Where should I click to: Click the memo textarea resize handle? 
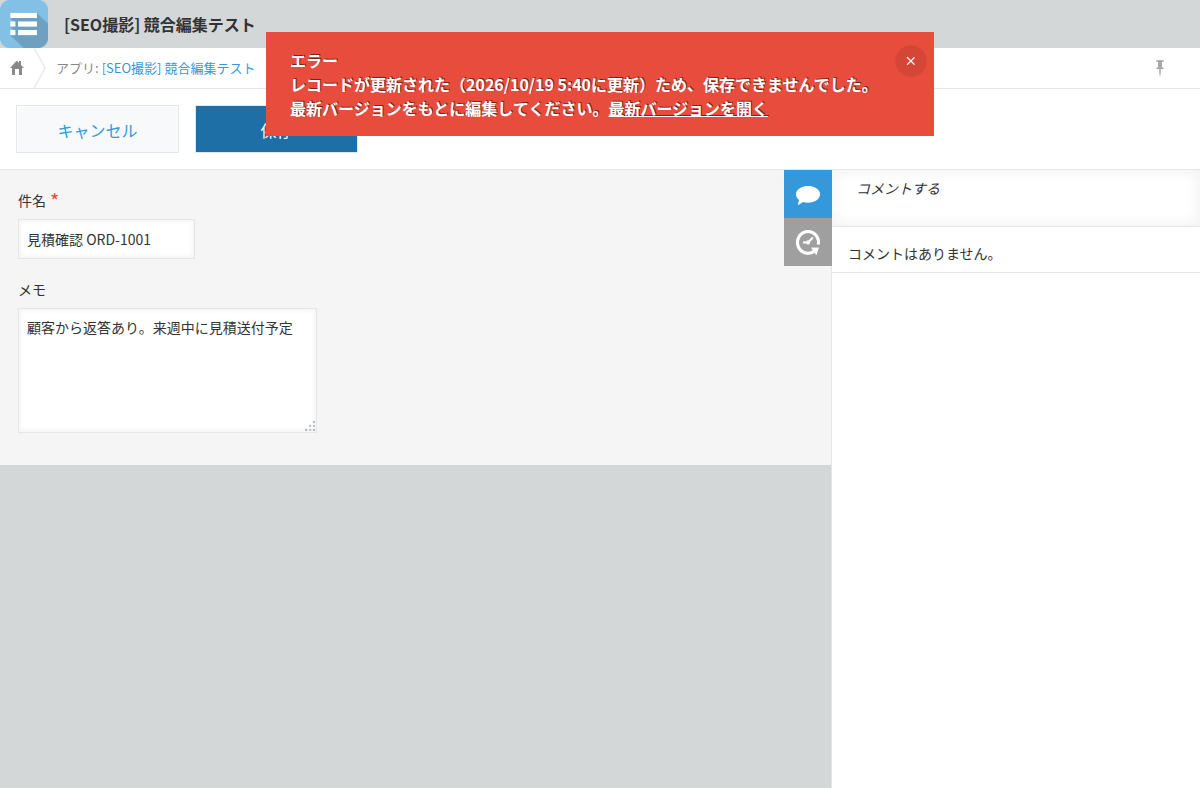click(310, 426)
